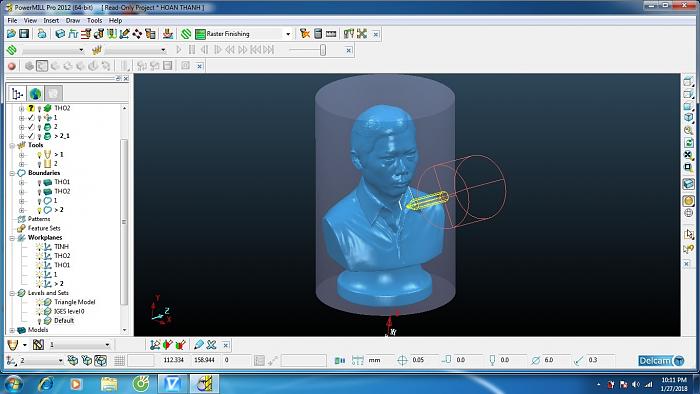700x394 pixels.
Task: Collapse the Tools tree node
Action: (x=12, y=145)
